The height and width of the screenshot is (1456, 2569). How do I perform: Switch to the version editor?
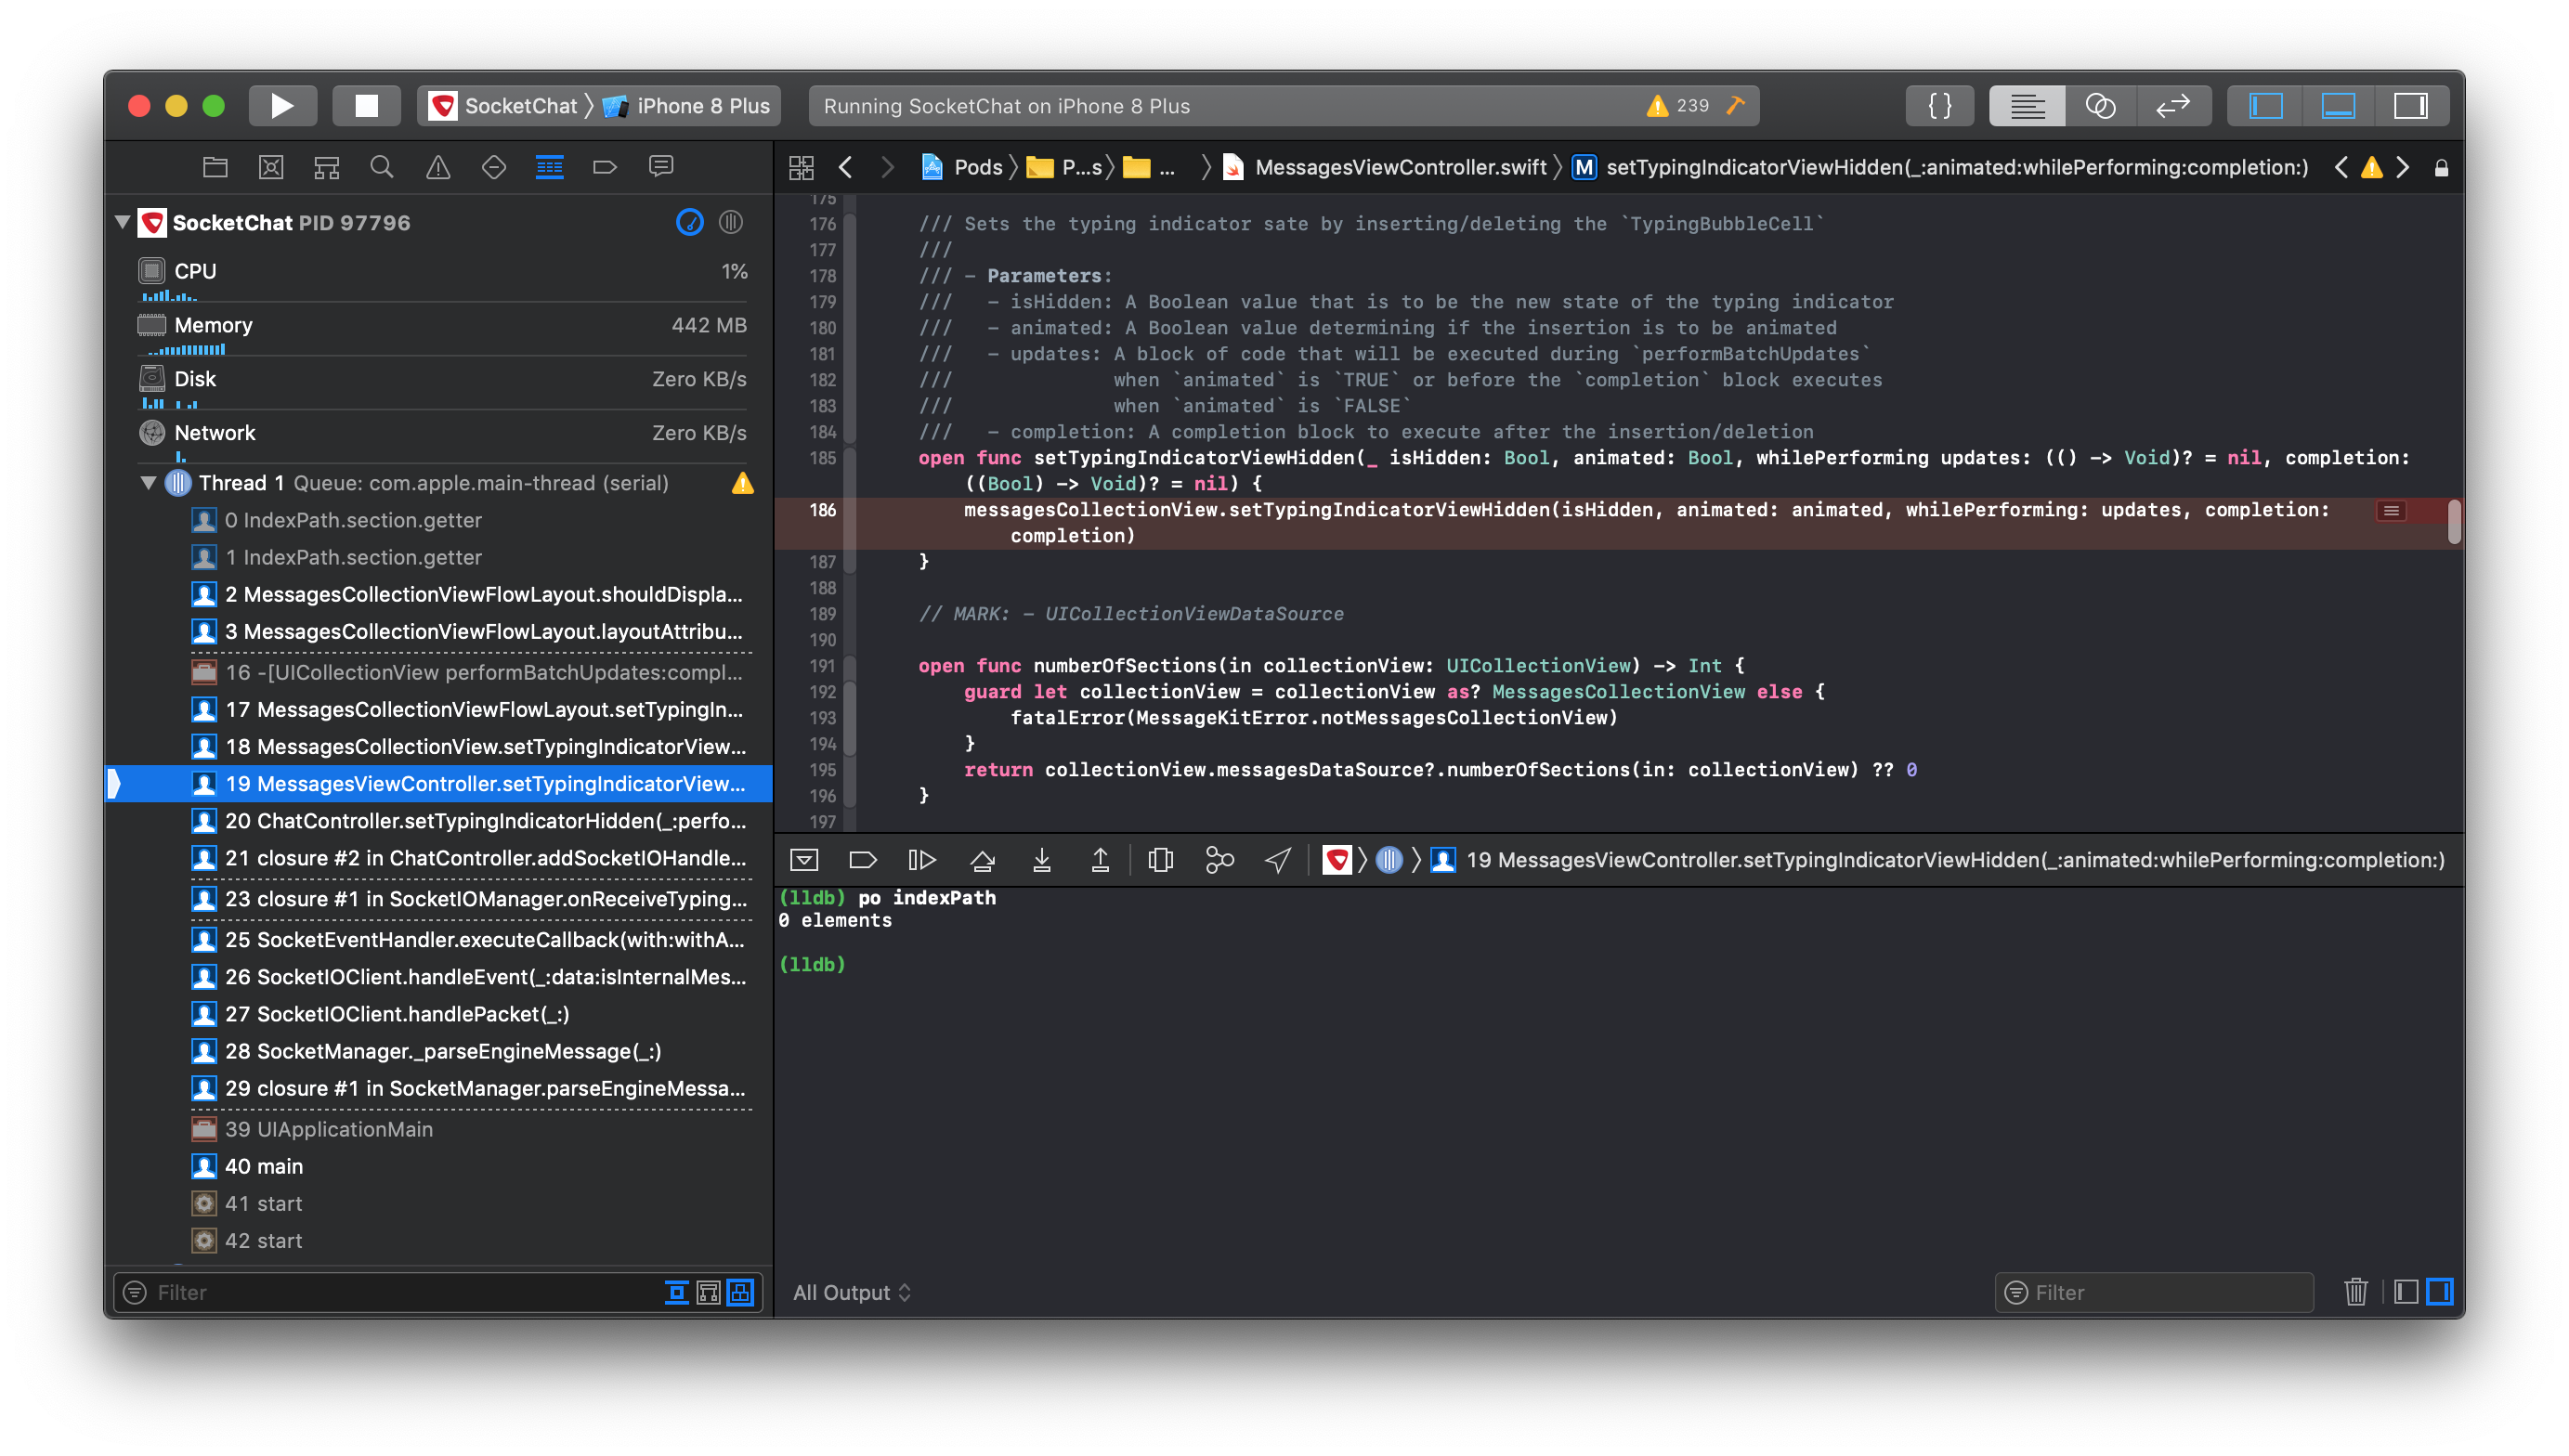pos(2173,106)
